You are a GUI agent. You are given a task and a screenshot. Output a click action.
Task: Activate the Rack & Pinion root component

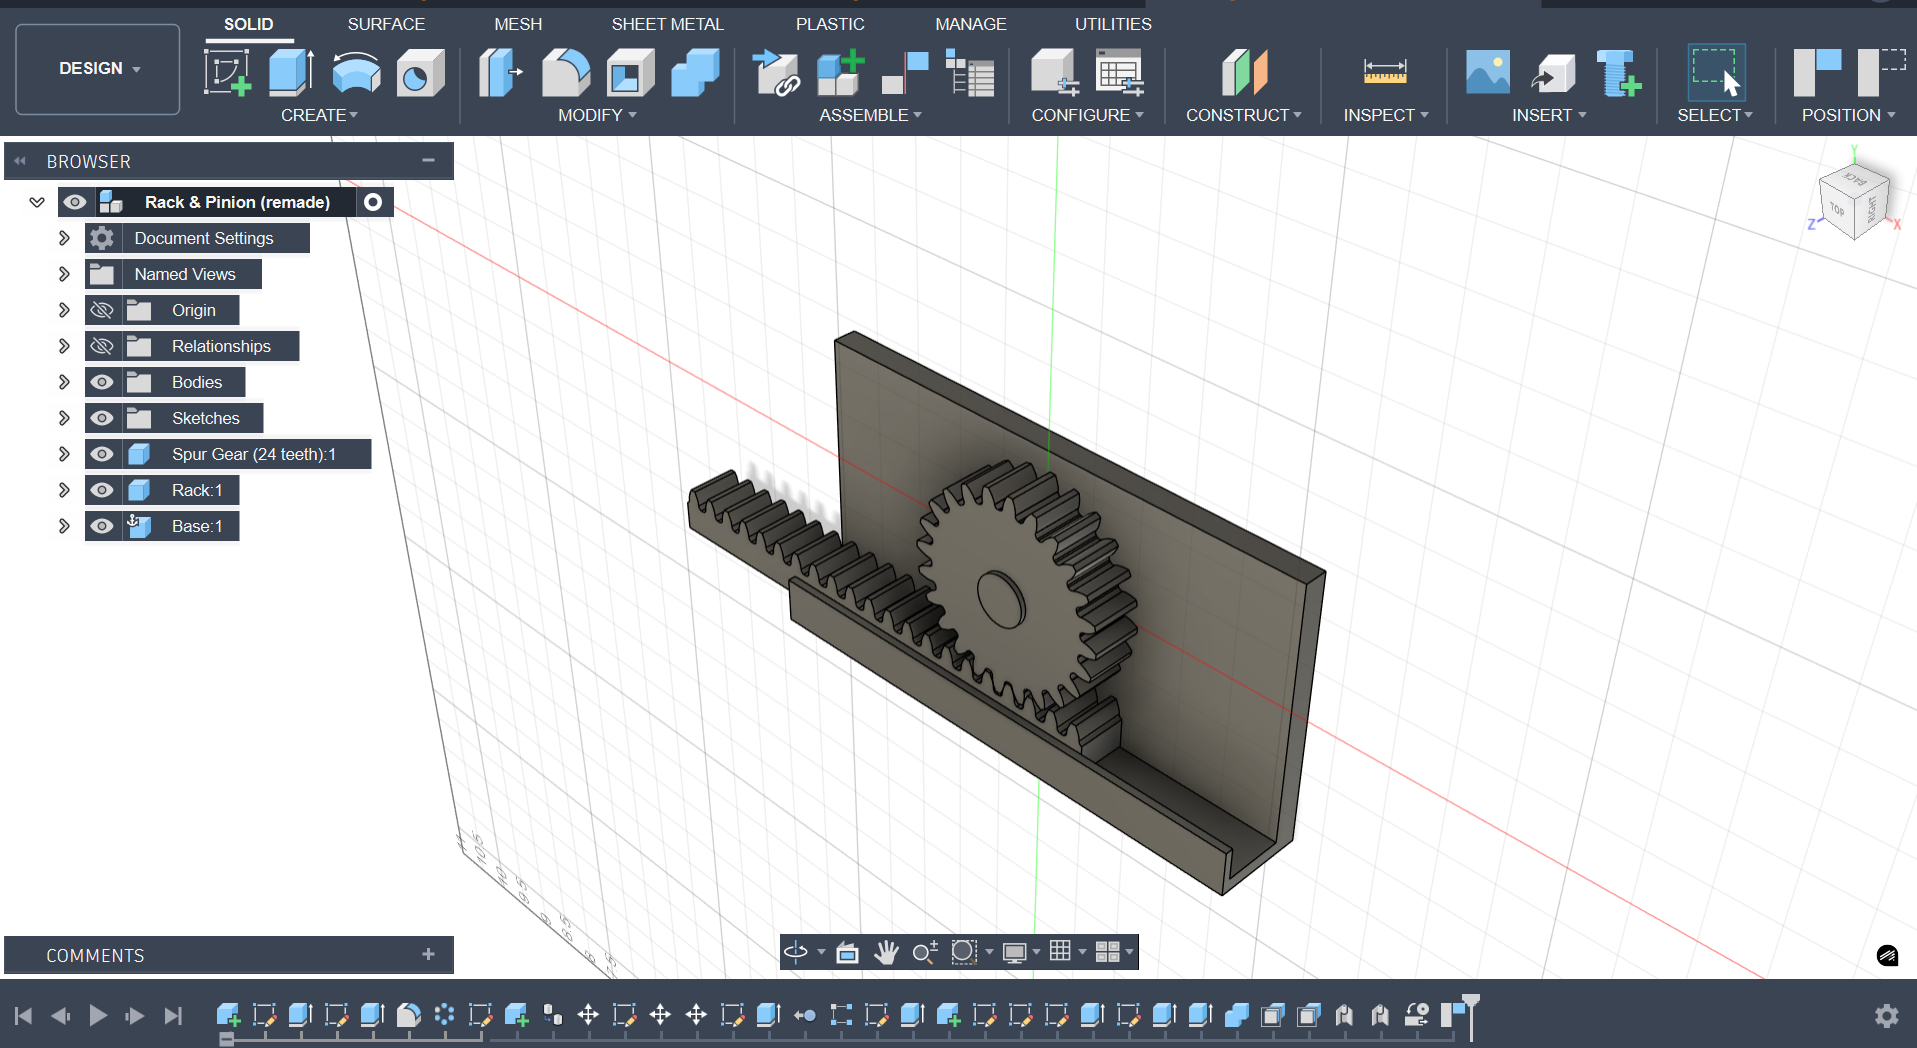click(373, 202)
